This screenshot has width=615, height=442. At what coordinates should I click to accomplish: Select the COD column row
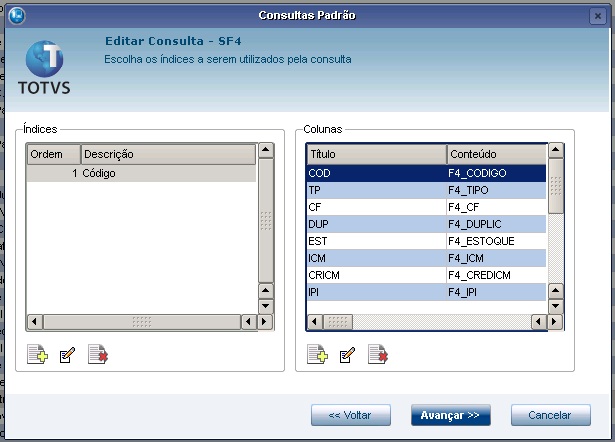tap(426, 173)
